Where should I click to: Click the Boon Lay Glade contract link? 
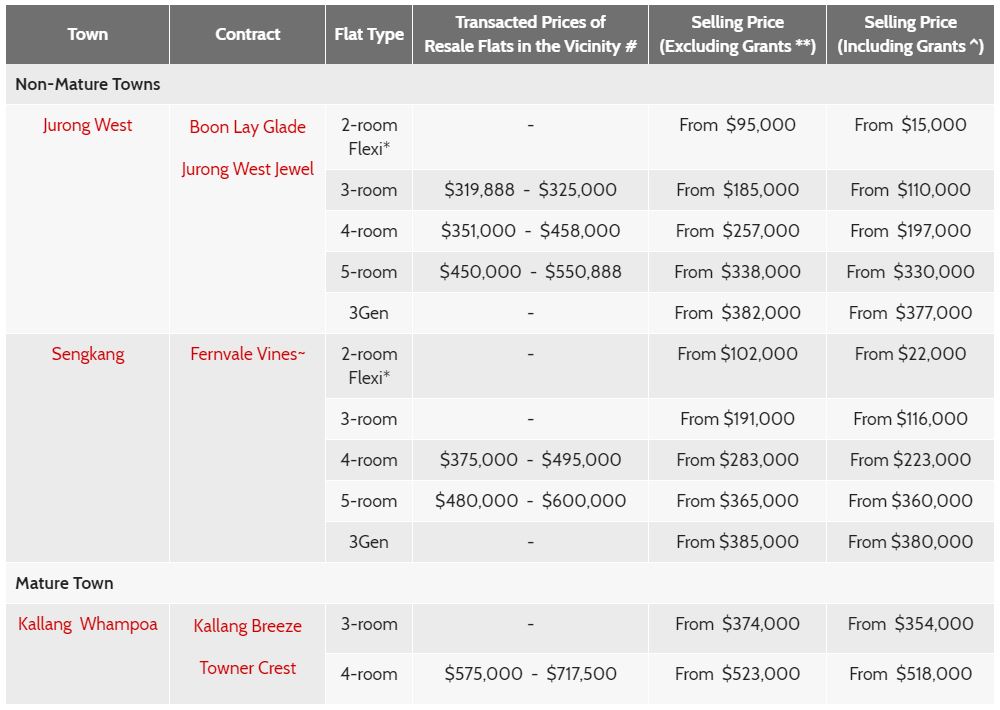point(247,127)
